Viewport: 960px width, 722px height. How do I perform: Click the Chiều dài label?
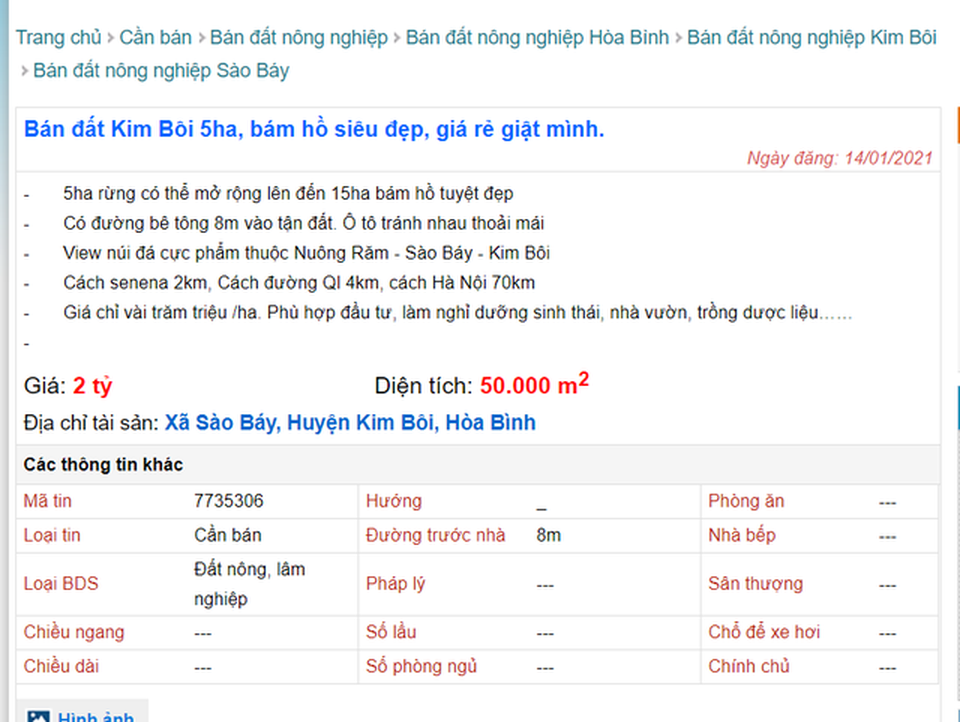61,666
